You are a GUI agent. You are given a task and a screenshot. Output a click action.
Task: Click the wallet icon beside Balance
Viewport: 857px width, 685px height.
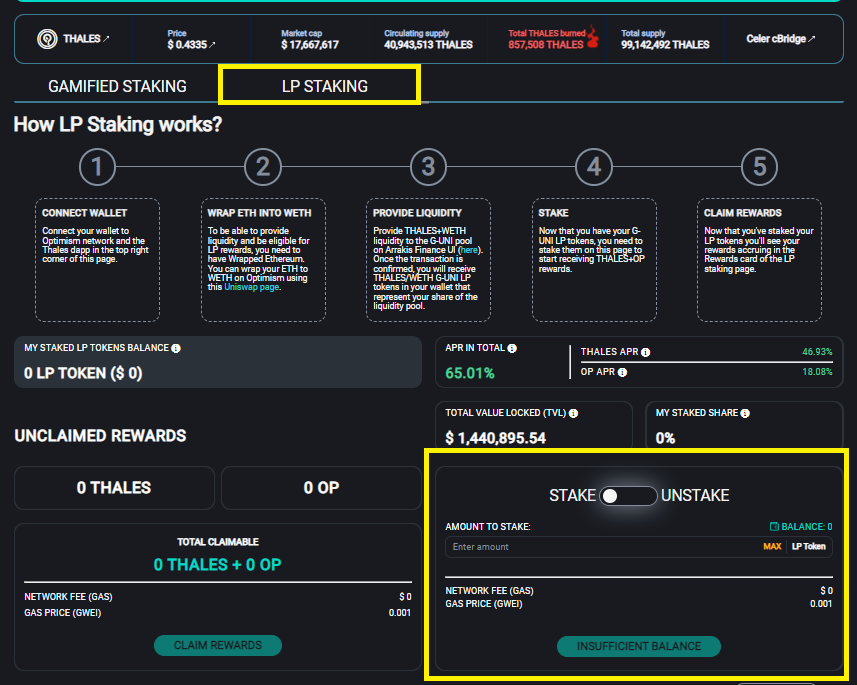pos(774,527)
